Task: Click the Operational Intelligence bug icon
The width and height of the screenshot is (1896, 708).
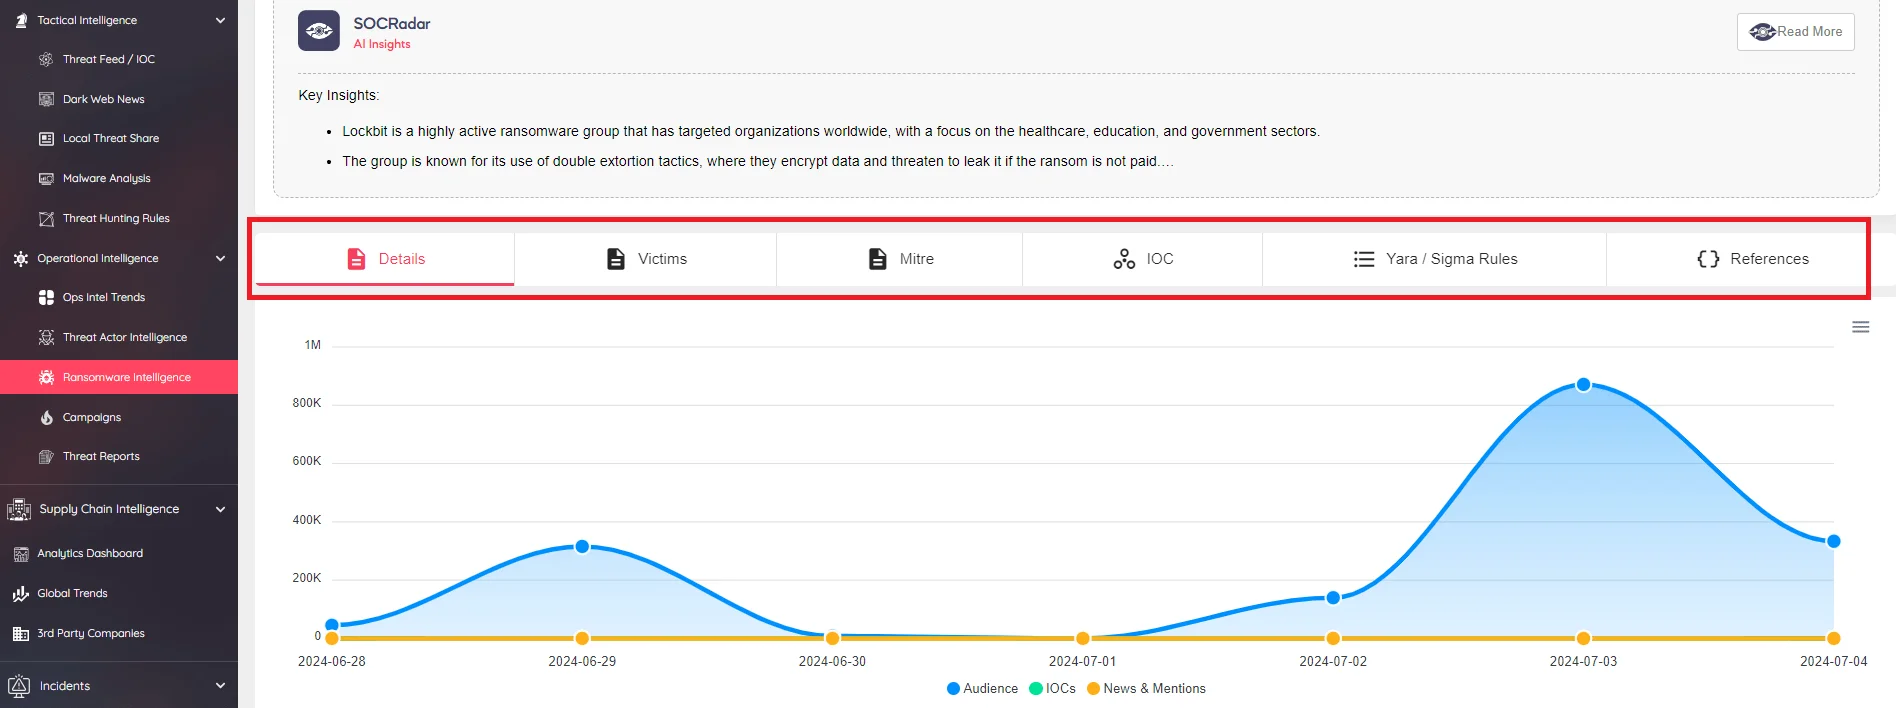Action: coord(21,258)
